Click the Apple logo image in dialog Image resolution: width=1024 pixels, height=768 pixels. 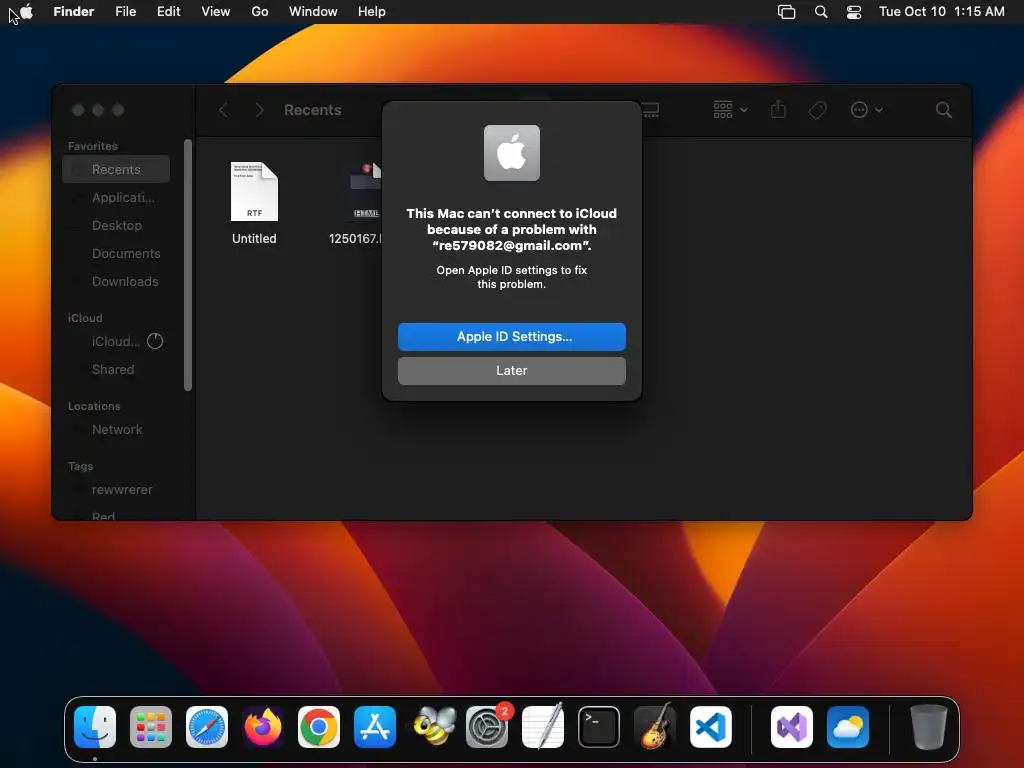[x=511, y=153]
